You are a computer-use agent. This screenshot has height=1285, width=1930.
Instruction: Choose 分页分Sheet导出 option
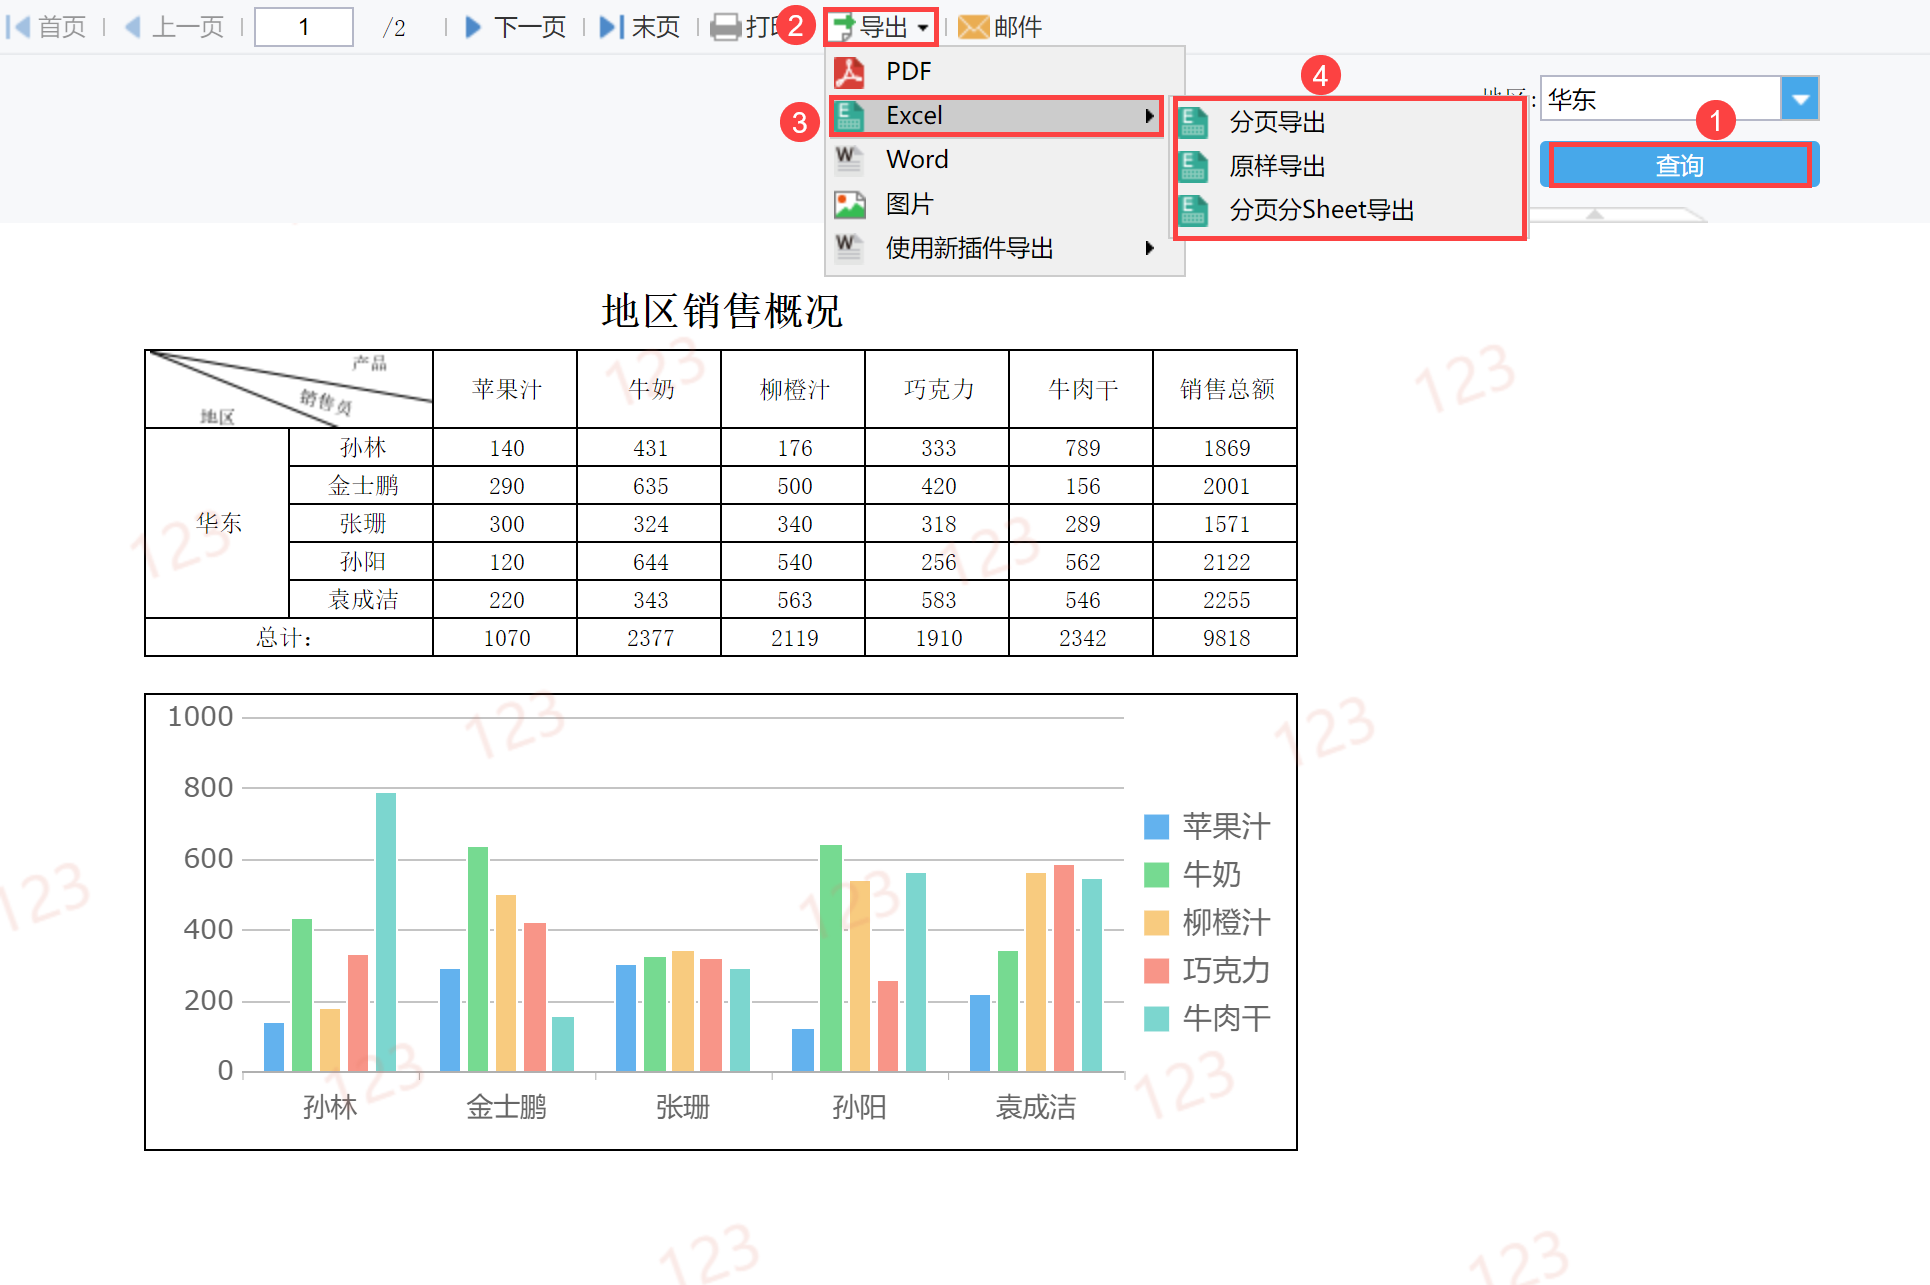tap(1320, 210)
